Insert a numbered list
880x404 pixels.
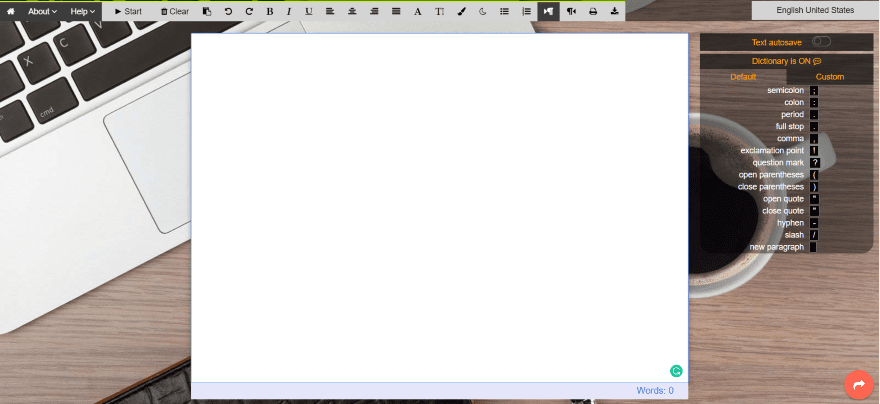click(x=526, y=11)
